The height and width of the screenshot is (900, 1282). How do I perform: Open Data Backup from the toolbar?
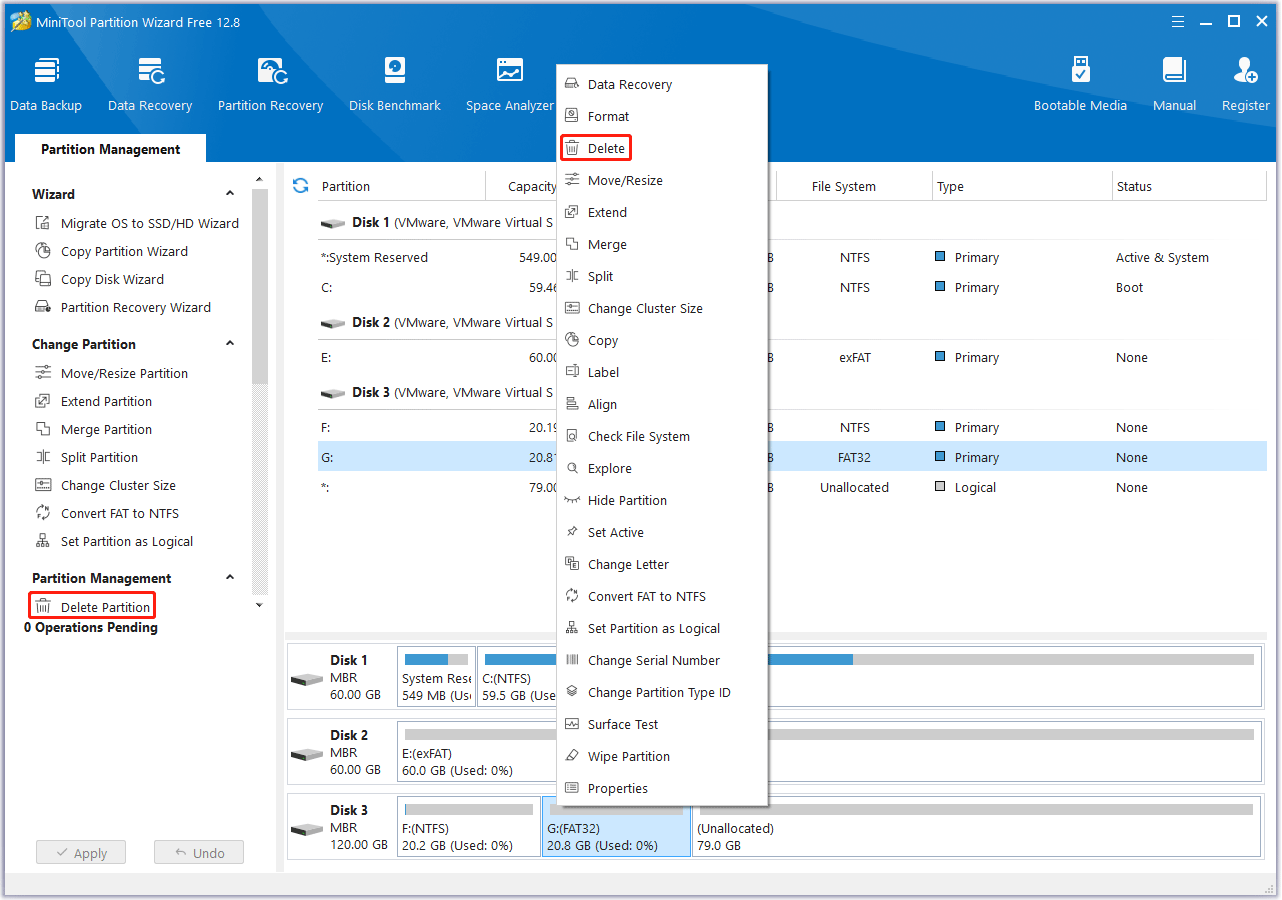[x=46, y=85]
